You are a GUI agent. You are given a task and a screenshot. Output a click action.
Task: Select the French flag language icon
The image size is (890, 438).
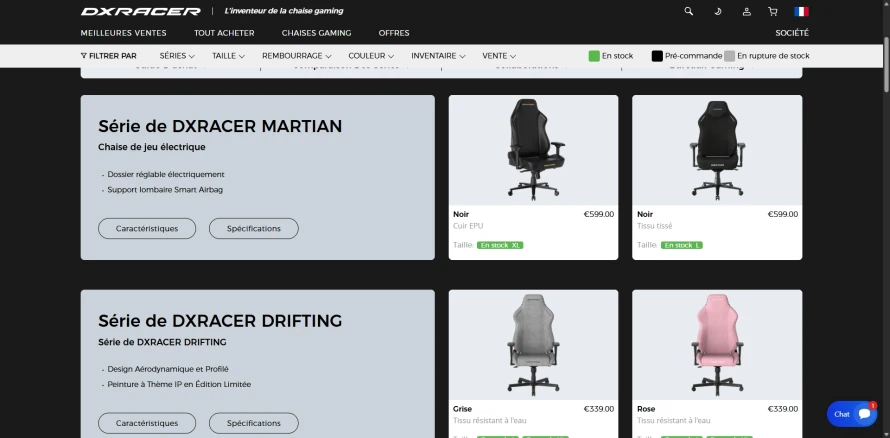pos(801,11)
